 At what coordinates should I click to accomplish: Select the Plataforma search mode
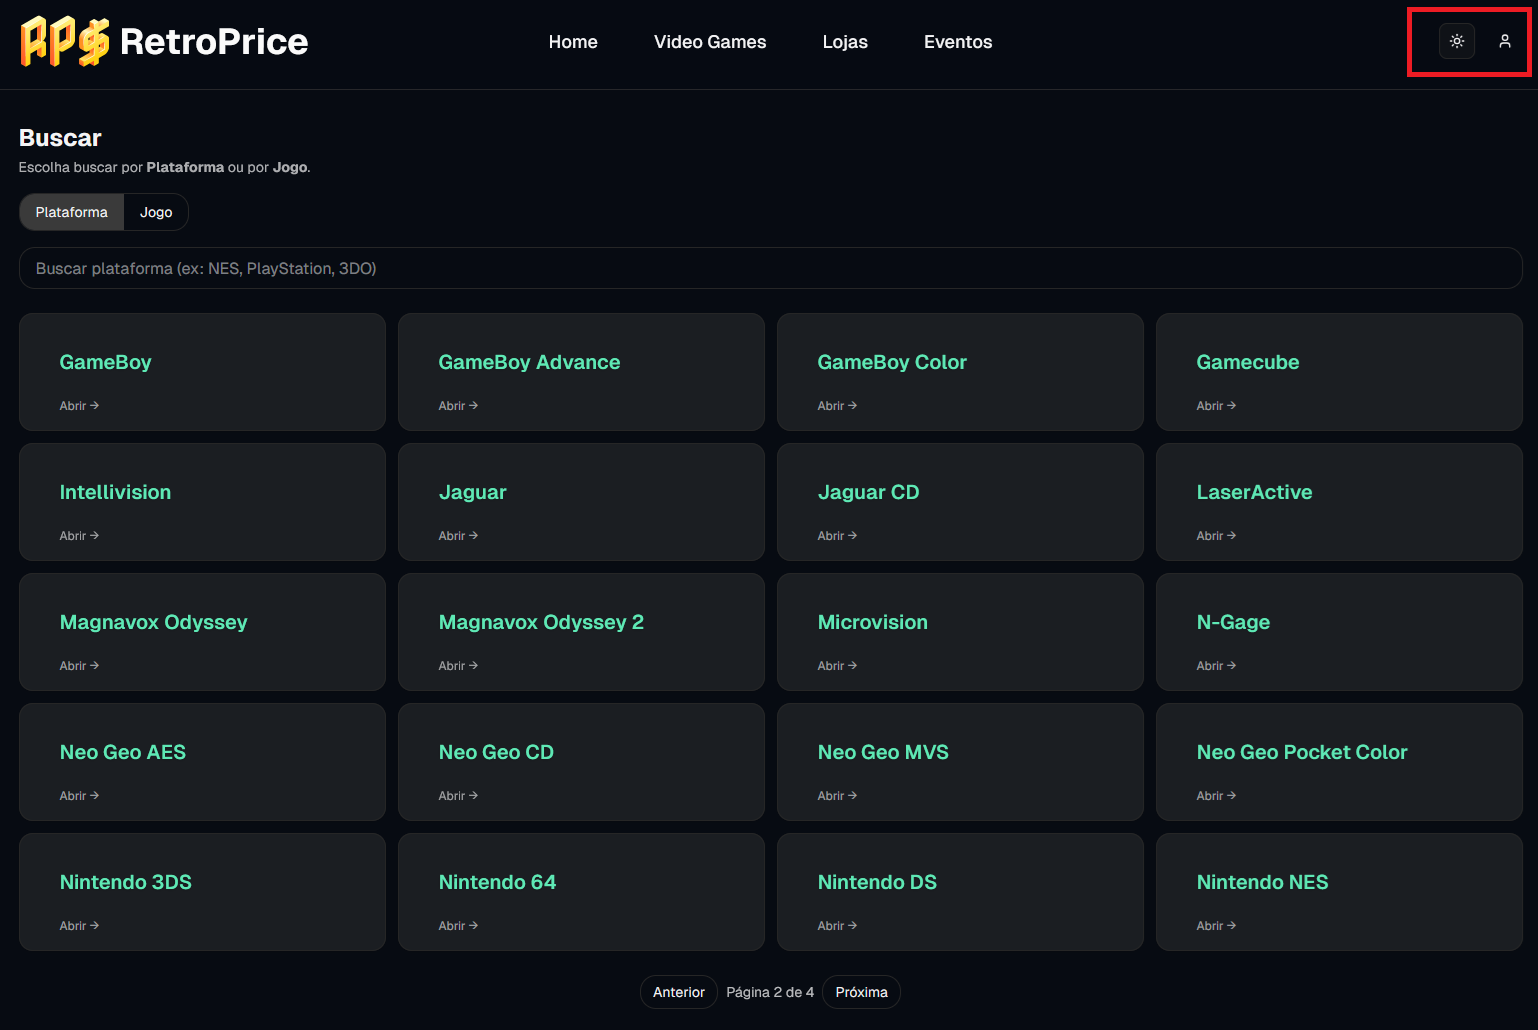(71, 212)
